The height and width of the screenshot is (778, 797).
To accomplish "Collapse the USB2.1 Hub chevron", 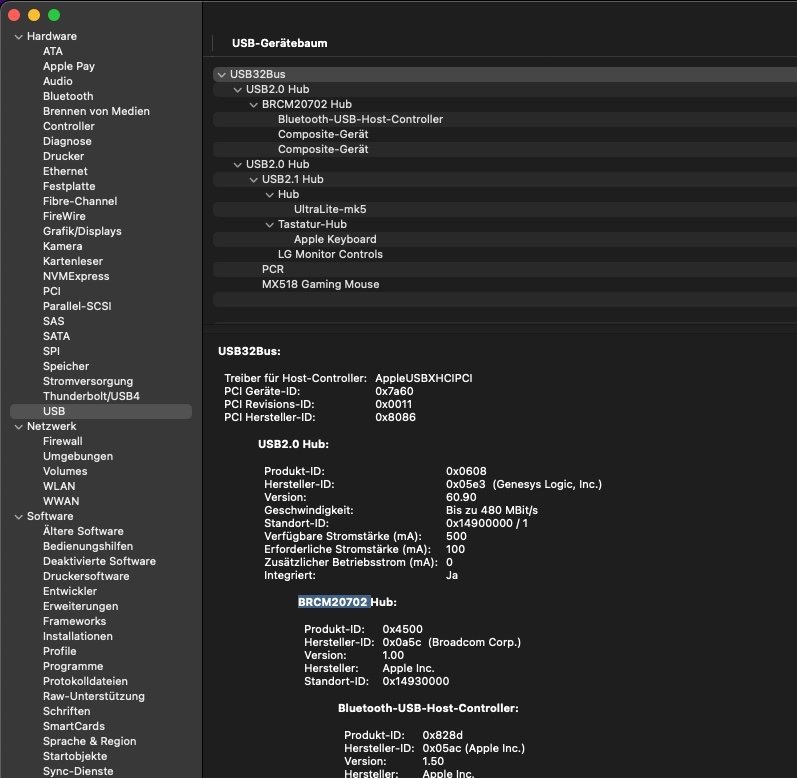I will coord(254,179).
